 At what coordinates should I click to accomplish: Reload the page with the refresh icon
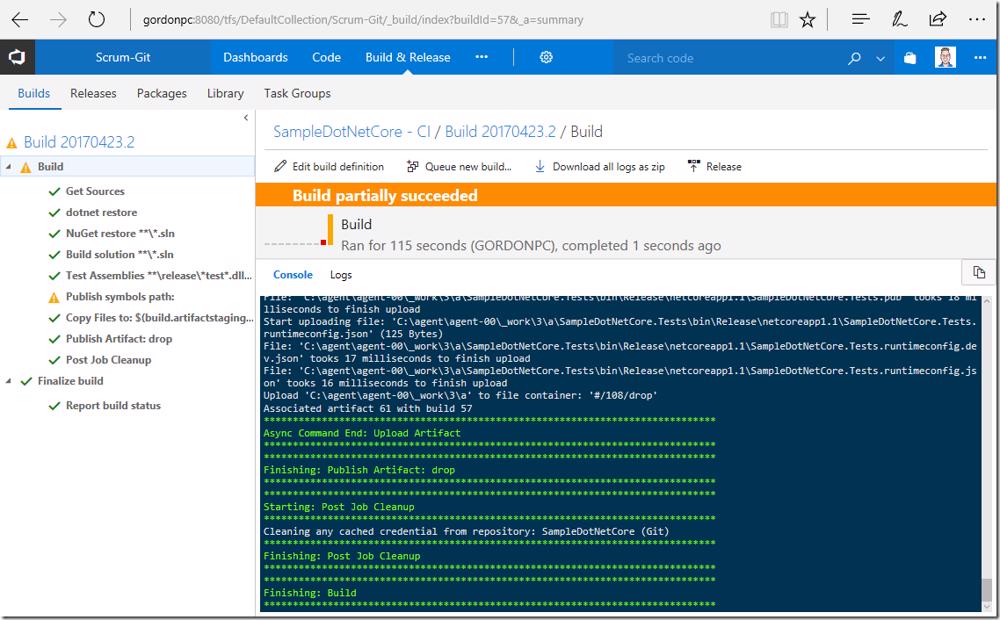pyautogui.click(x=96, y=20)
